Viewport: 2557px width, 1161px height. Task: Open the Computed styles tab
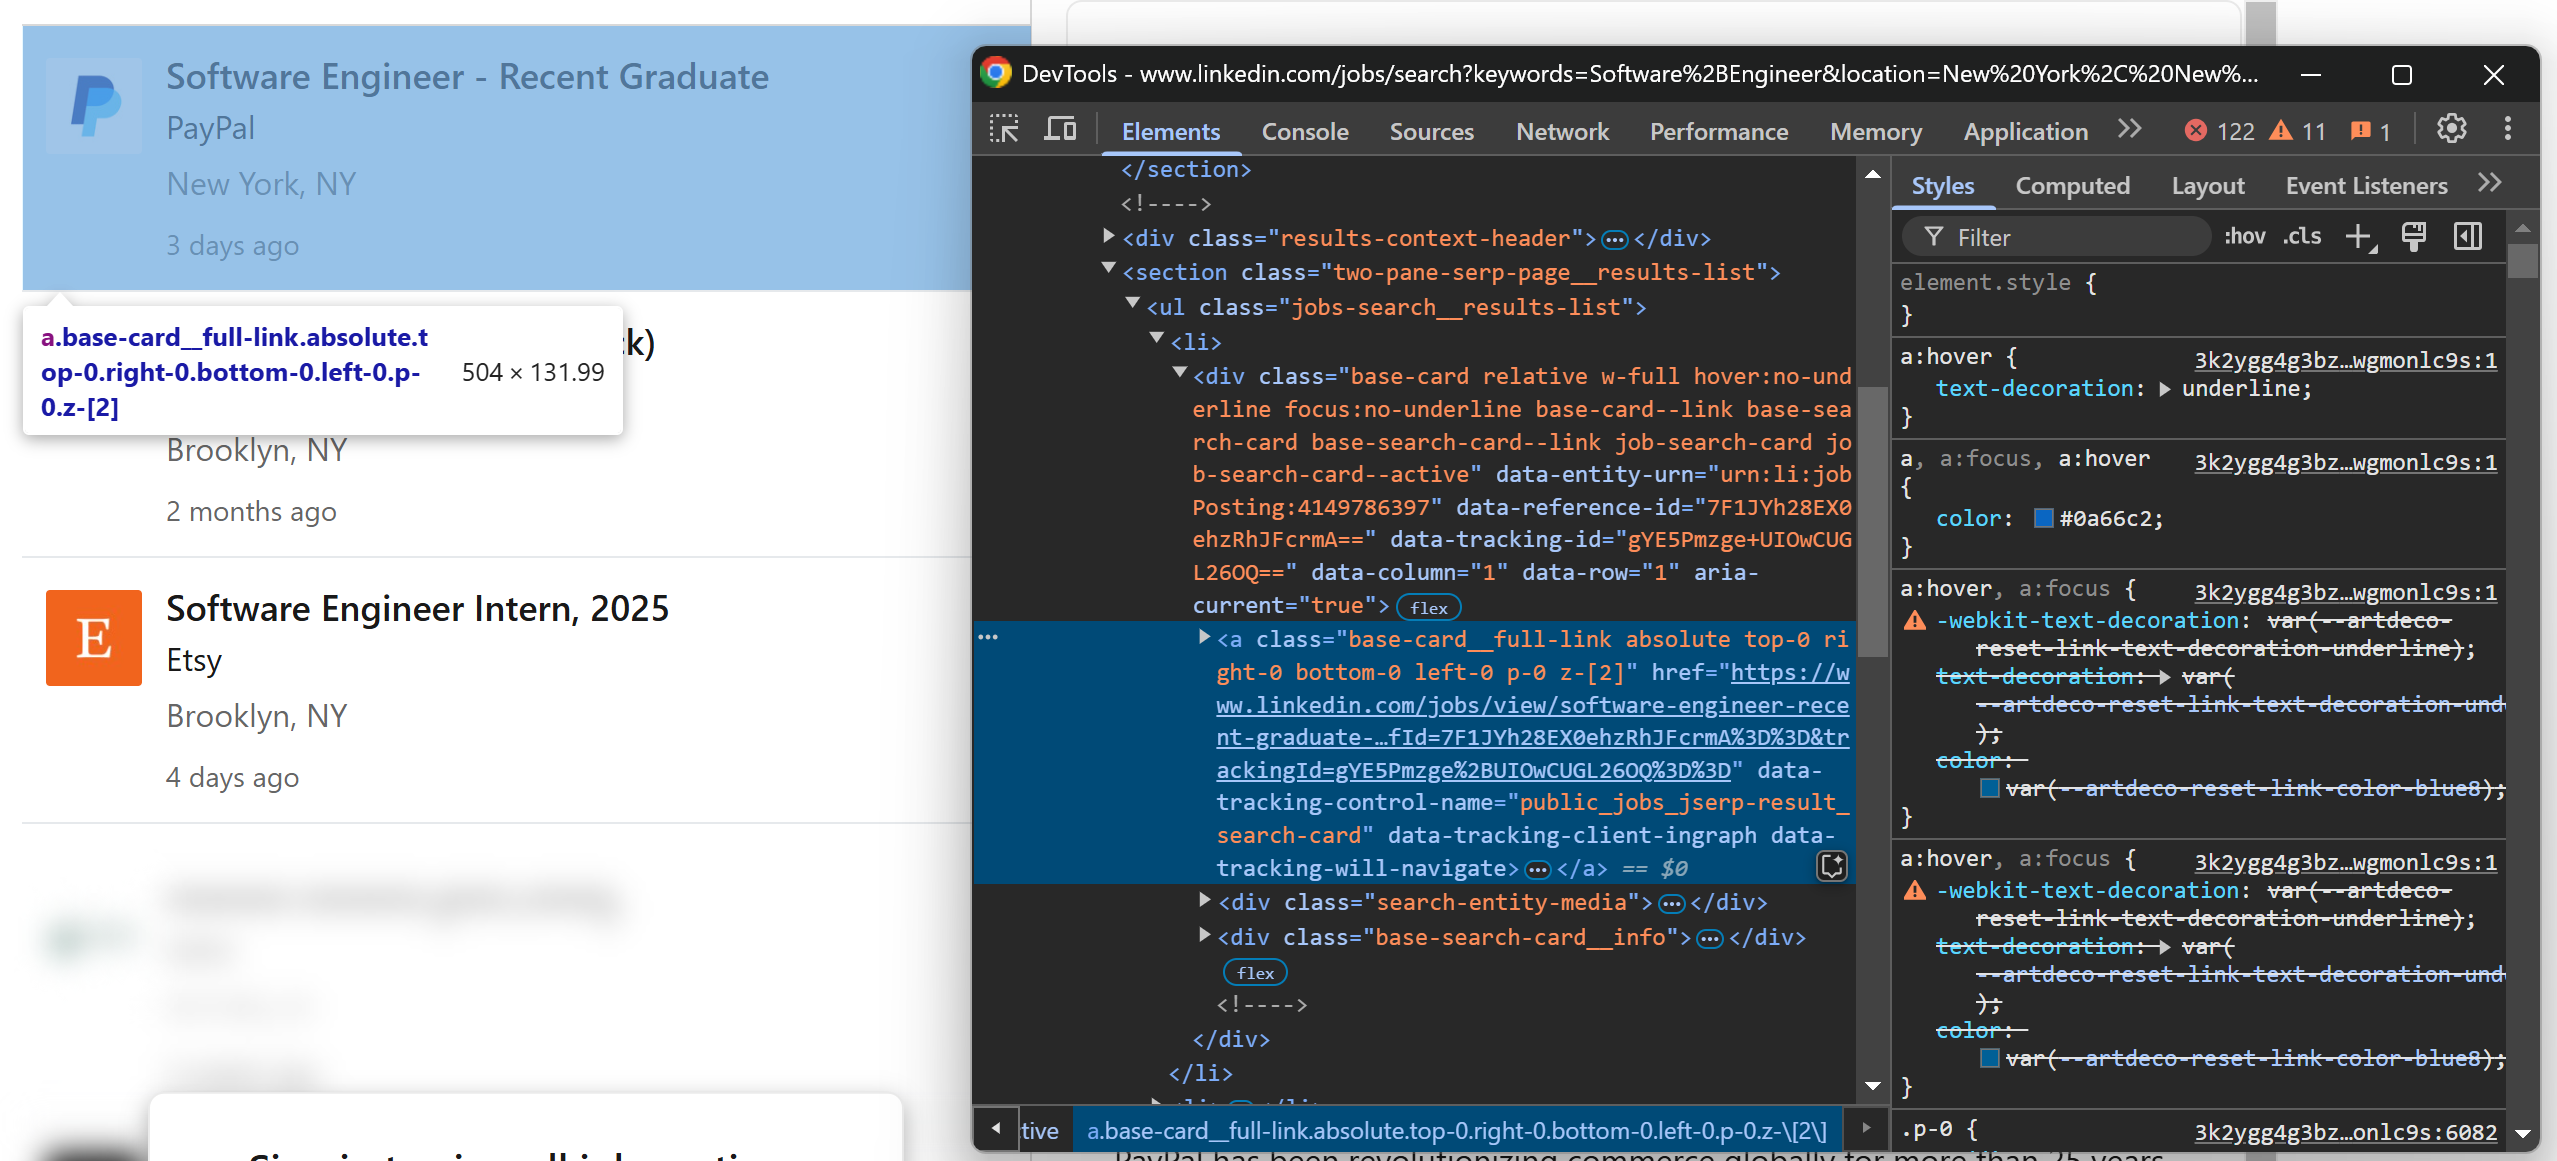click(2072, 186)
